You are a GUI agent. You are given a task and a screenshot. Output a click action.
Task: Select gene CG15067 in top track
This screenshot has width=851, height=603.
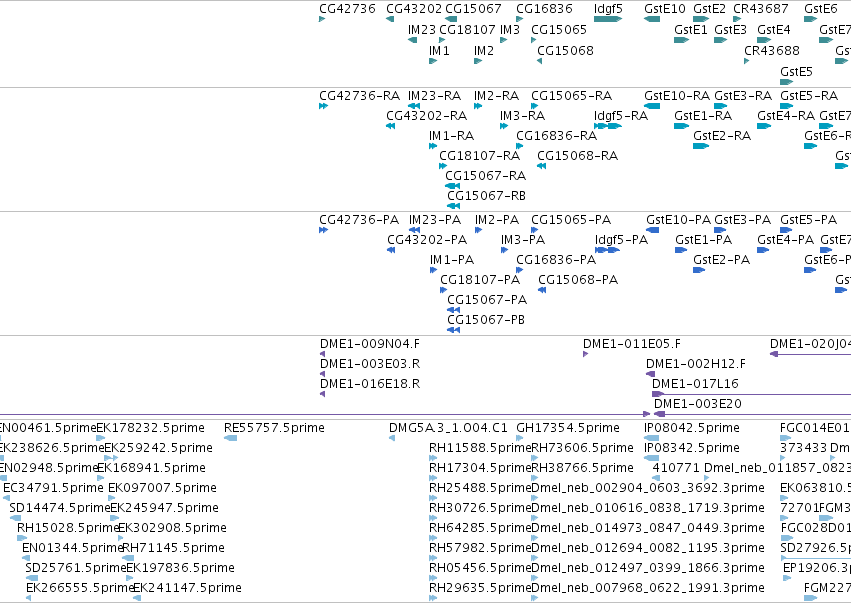(451, 19)
